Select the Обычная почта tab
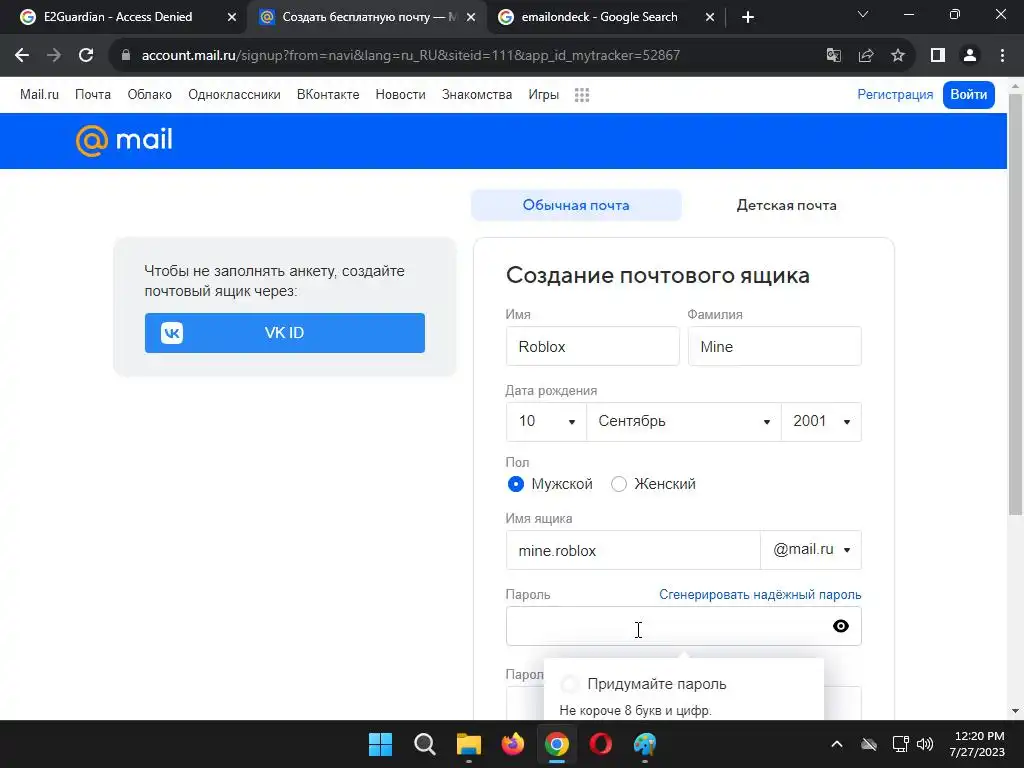The image size is (1024, 768). 576,205
